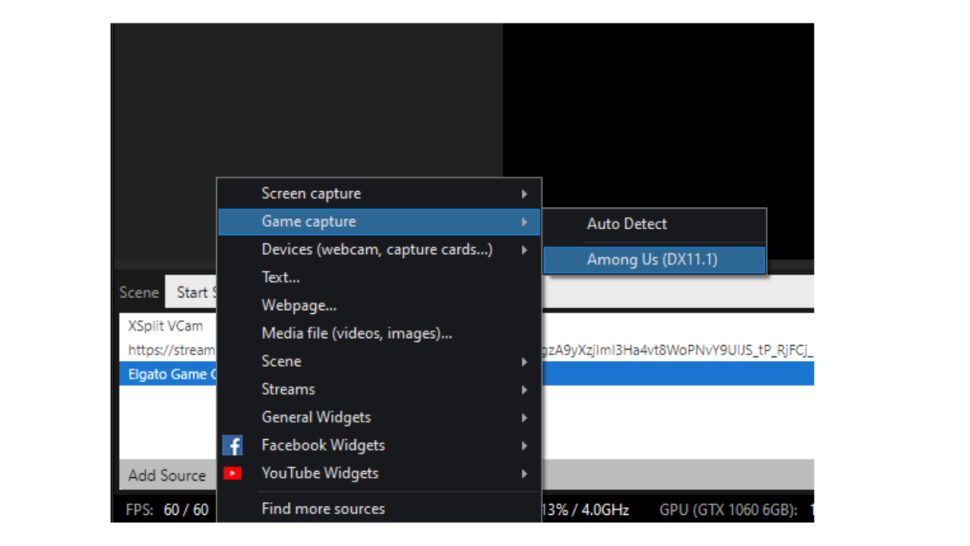Click the FPS 60 / 60 readout
Image resolution: width=970 pixels, height=546 pixels.
167,510
